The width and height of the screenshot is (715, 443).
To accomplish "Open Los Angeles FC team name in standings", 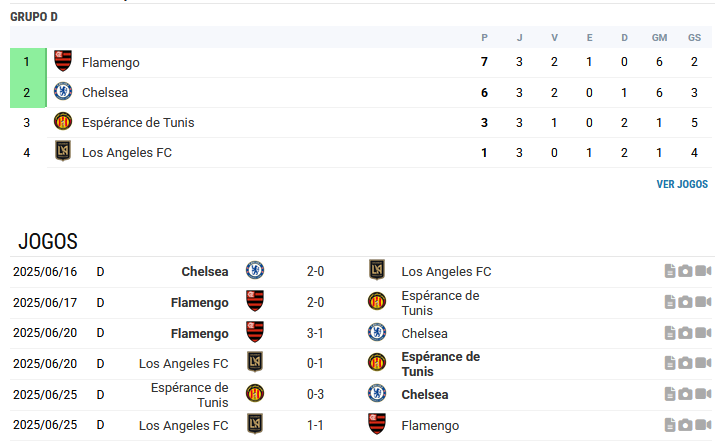I will pyautogui.click(x=127, y=153).
